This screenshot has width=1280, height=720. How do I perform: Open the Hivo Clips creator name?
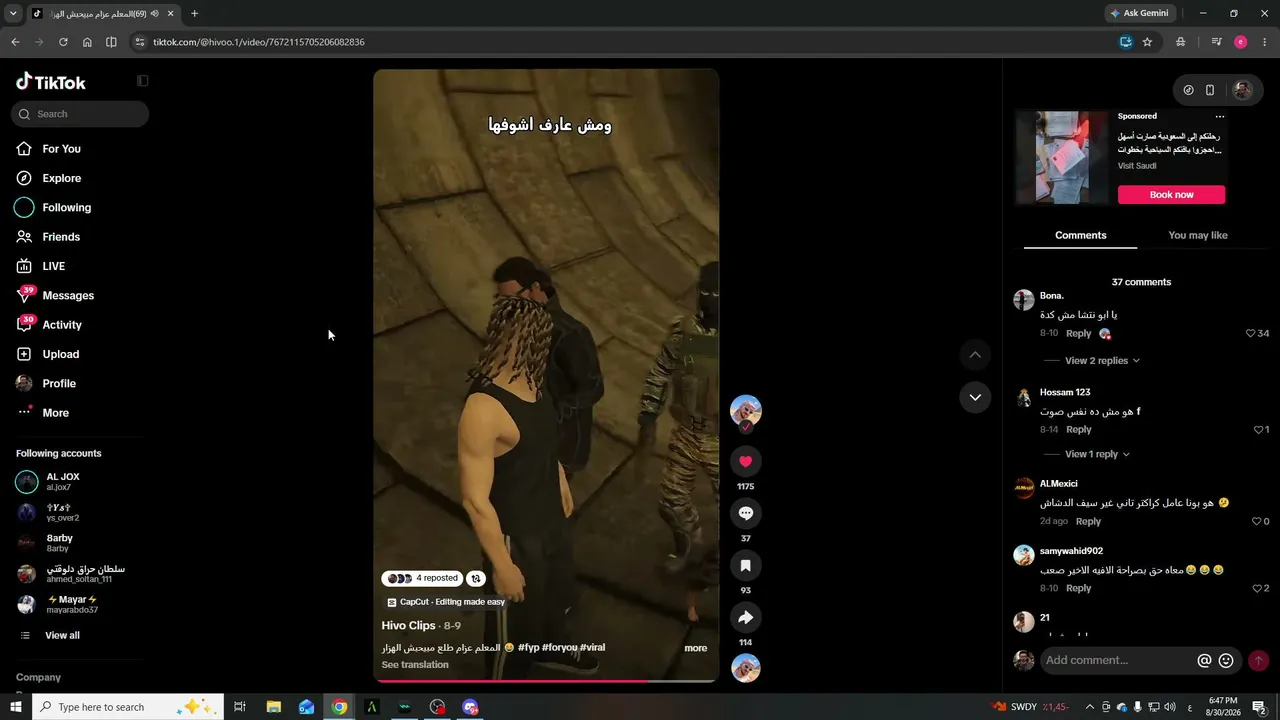(408, 626)
